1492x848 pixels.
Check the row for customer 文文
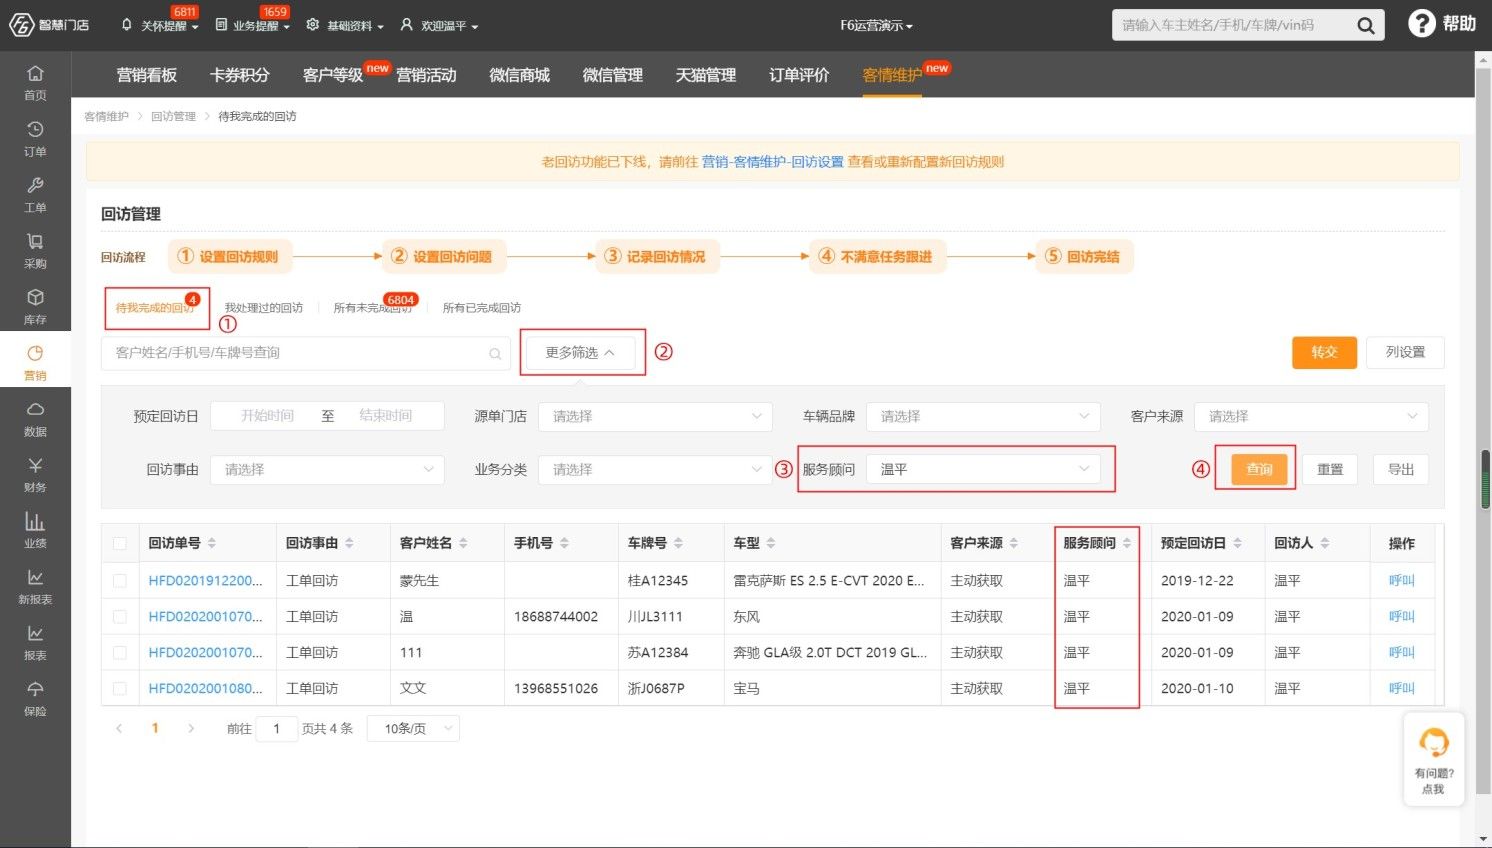tap(120, 688)
